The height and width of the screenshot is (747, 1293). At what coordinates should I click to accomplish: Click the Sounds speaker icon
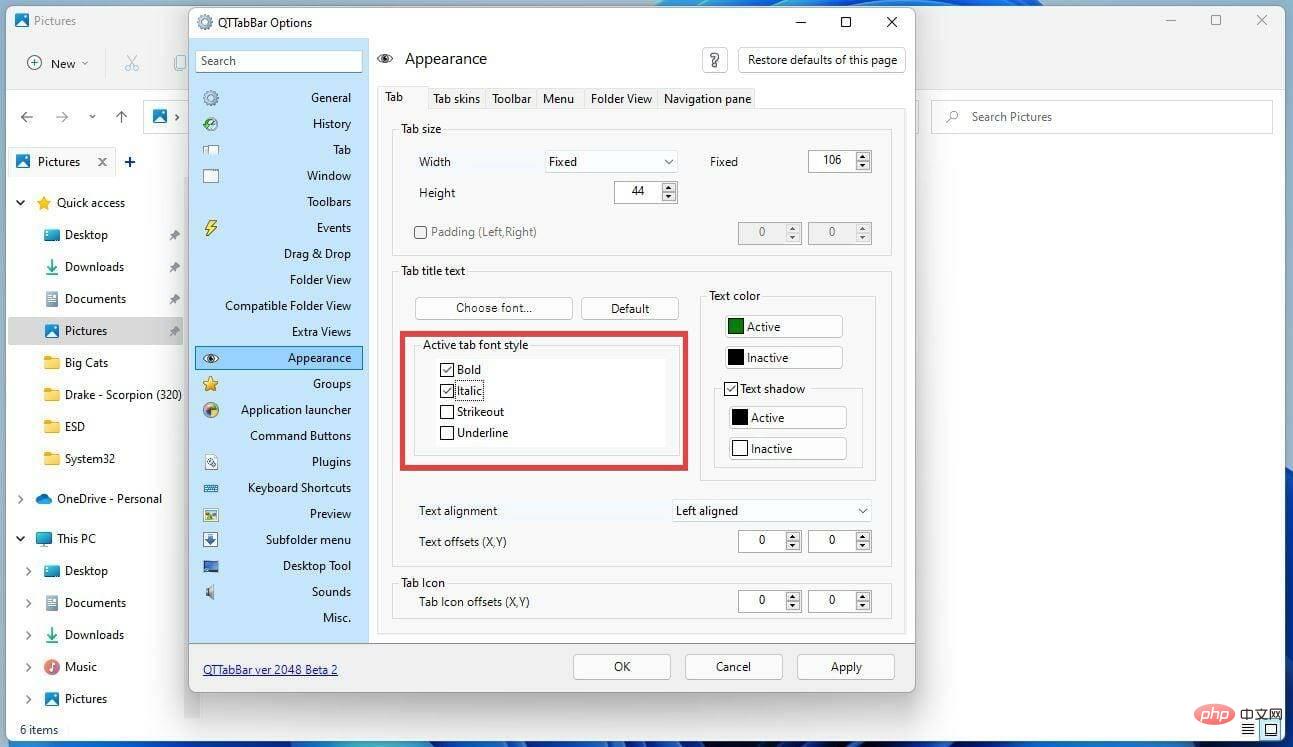point(211,592)
